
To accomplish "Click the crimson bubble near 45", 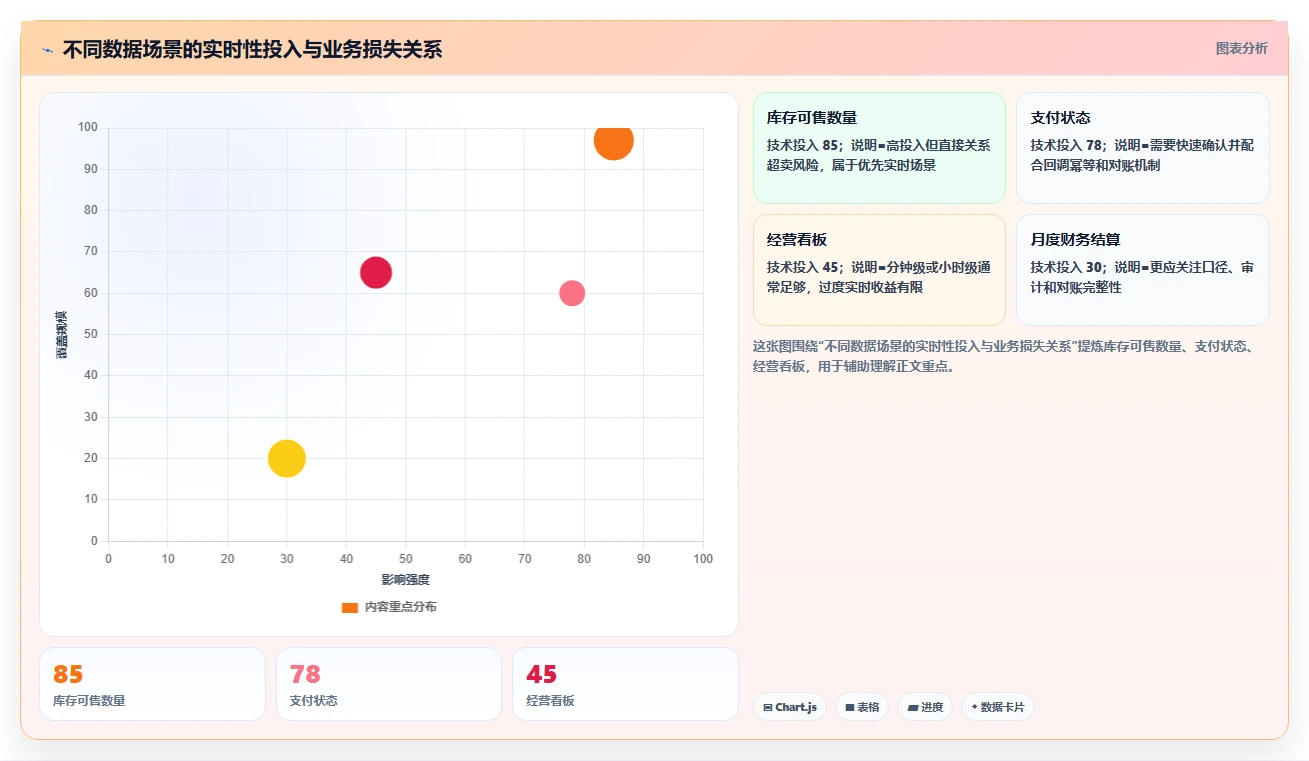I will tap(376, 272).
